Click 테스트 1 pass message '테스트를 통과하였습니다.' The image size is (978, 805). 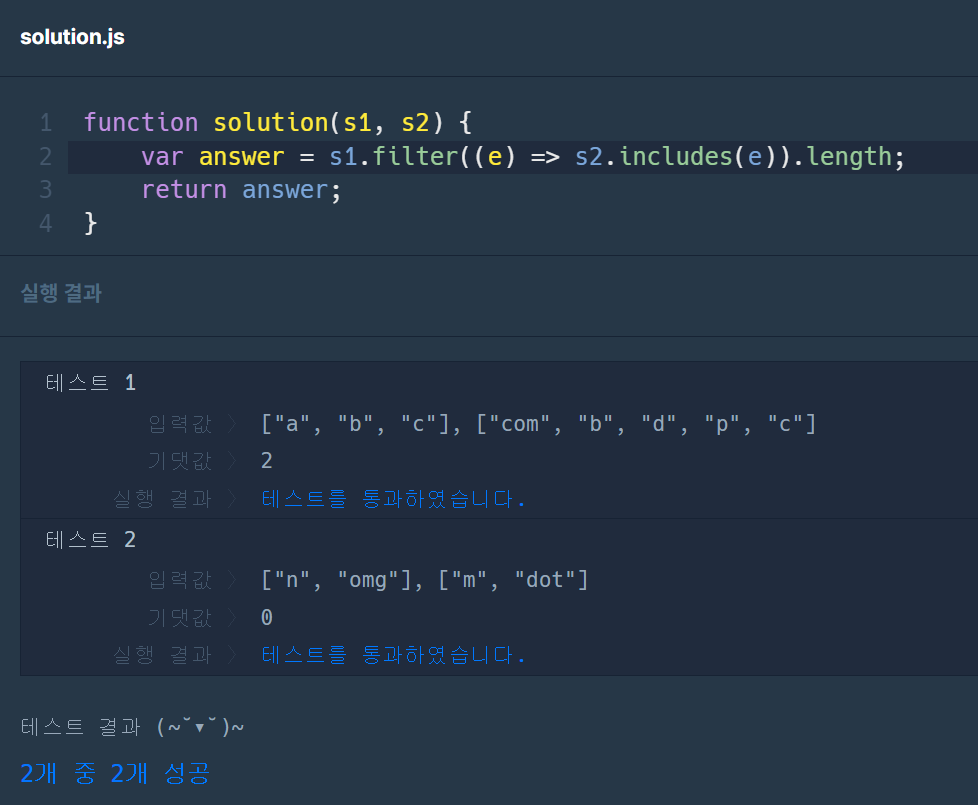point(394,499)
